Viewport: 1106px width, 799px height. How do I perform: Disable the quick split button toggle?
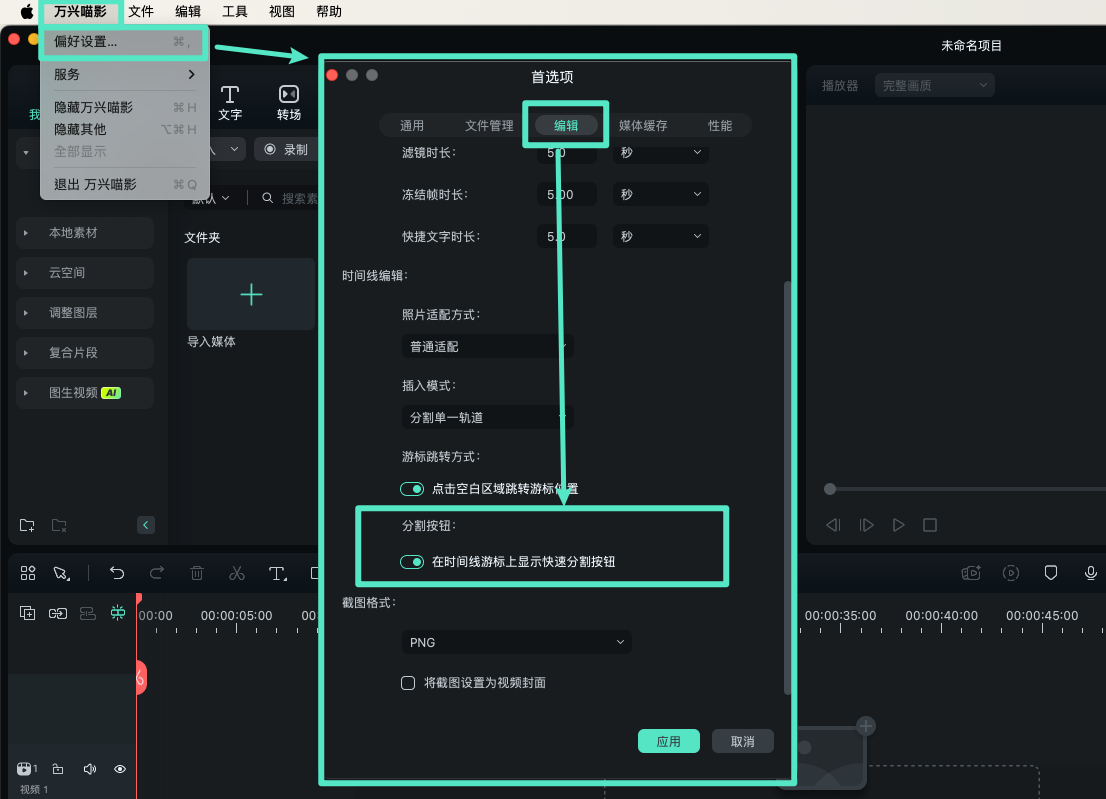pyautogui.click(x=412, y=561)
